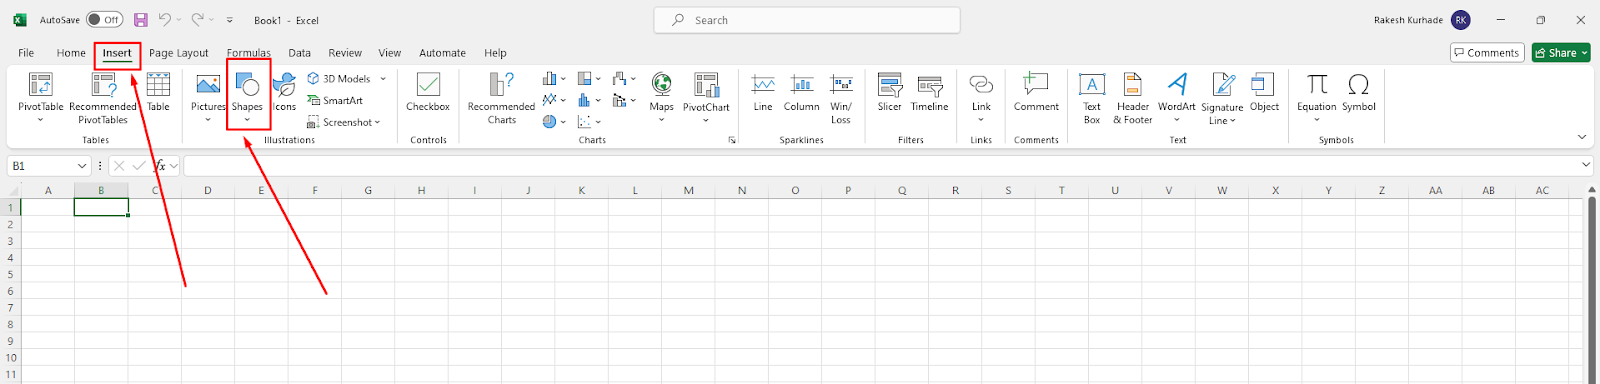
Task: Insert a Column sparkline
Action: tap(801, 92)
